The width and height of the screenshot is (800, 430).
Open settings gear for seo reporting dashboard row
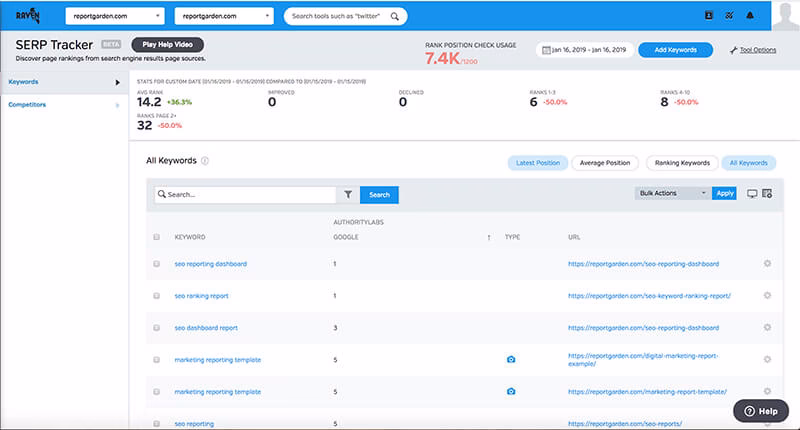(x=767, y=264)
